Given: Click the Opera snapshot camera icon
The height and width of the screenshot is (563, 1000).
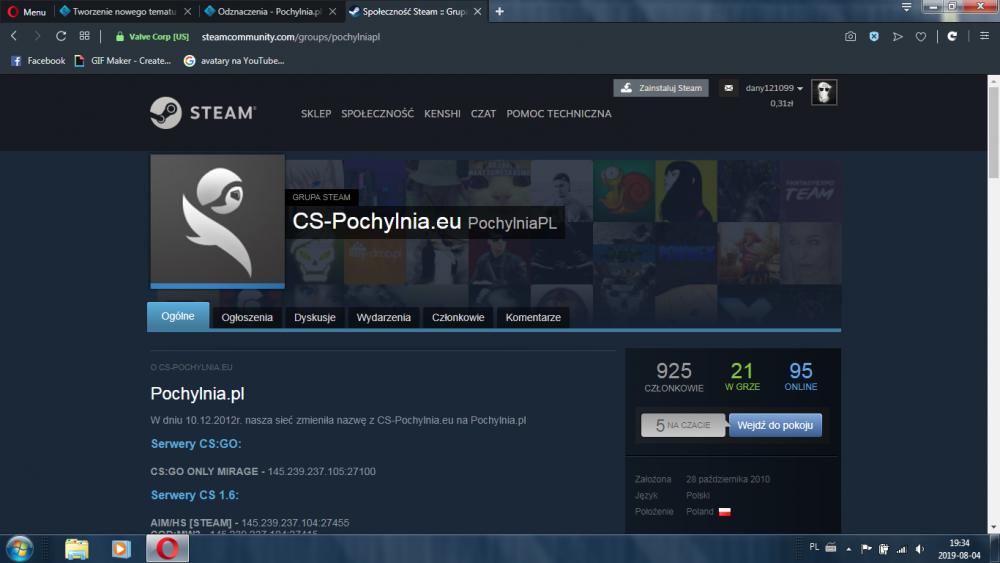Looking at the screenshot, I should pyautogui.click(x=850, y=36).
